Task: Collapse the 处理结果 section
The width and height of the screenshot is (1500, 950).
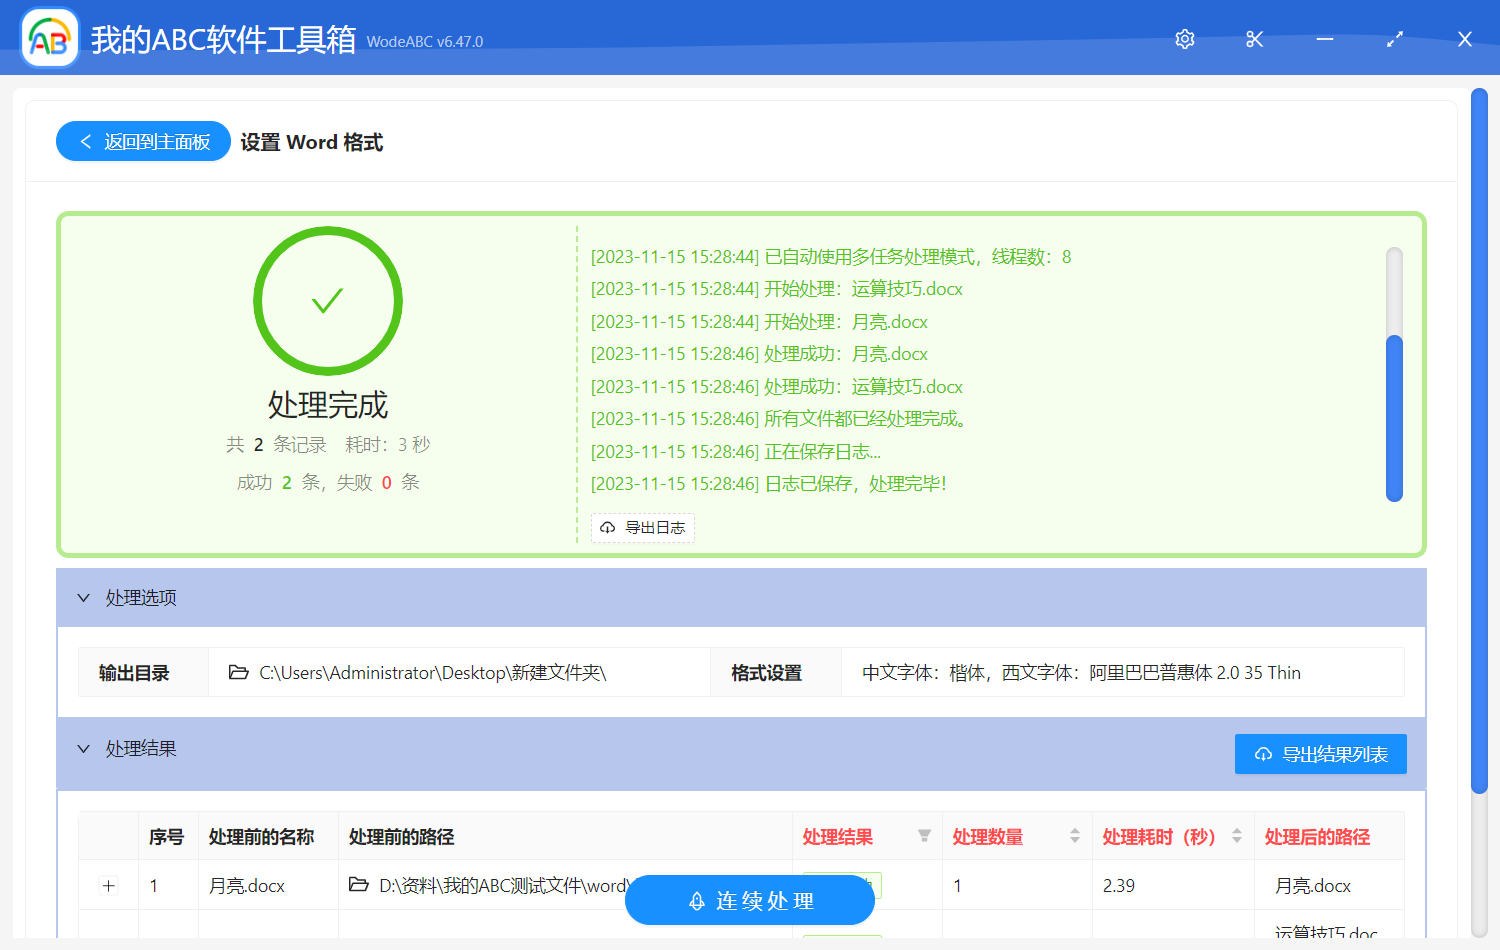Action: coord(84,749)
